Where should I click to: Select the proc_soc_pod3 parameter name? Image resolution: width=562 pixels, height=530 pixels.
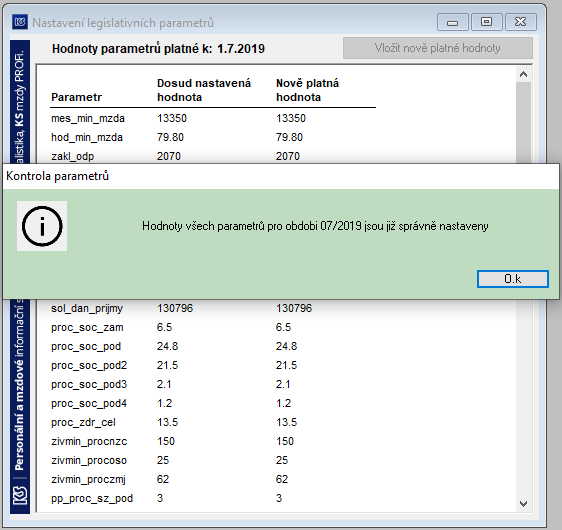pos(89,384)
